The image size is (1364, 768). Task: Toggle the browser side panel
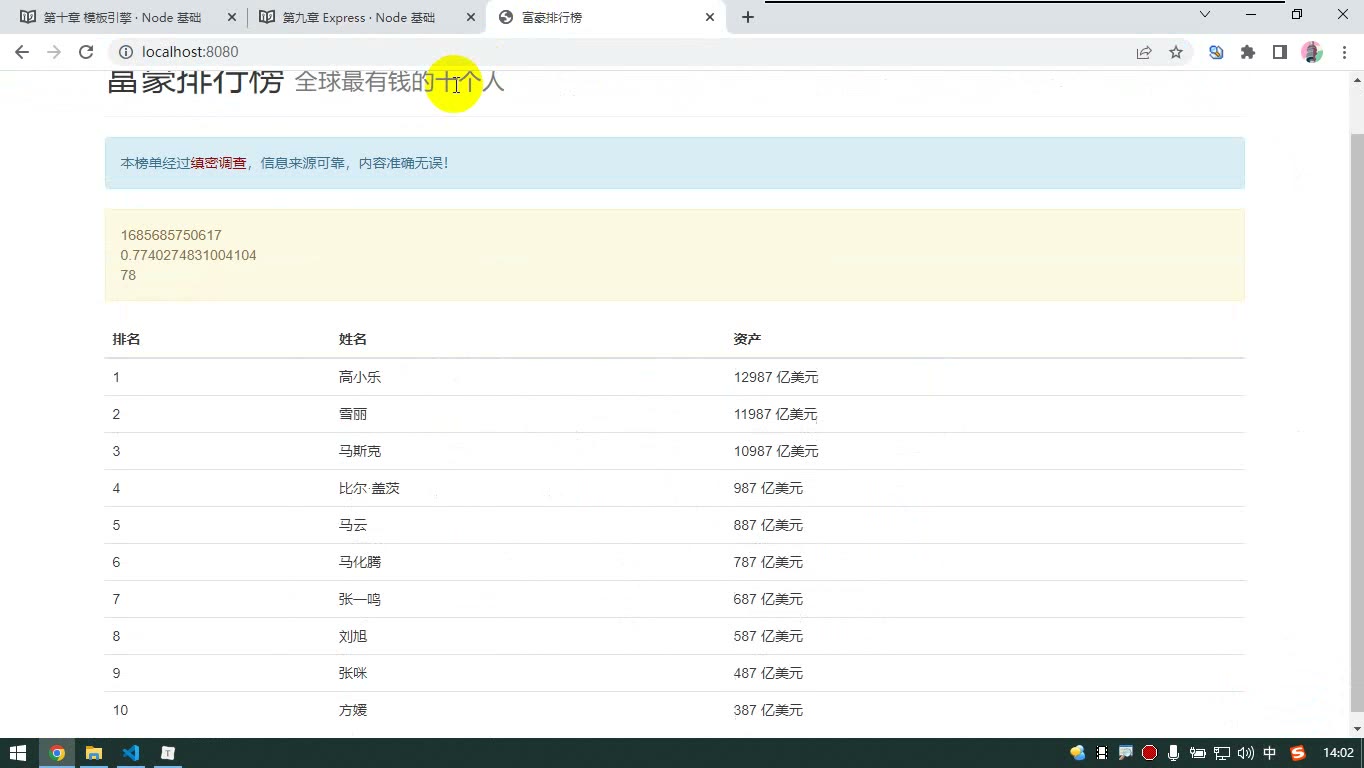coord(1280,52)
